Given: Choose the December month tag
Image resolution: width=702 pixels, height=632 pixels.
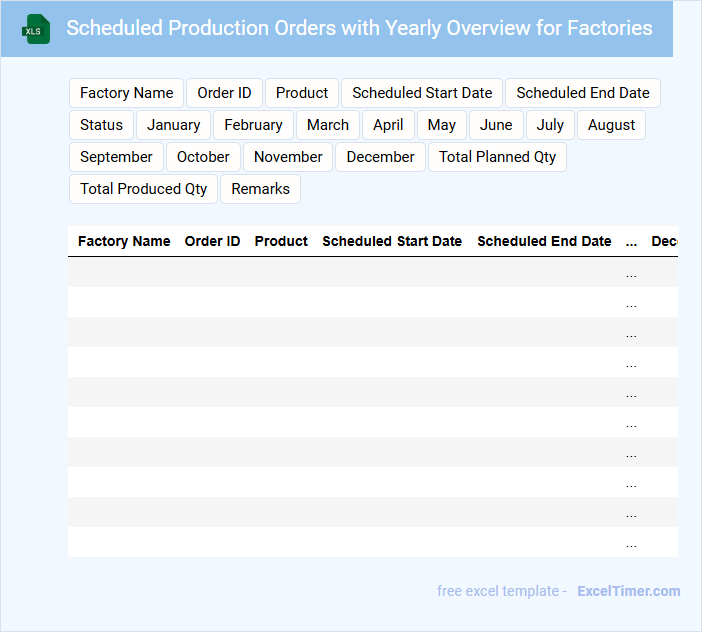Looking at the screenshot, I should [x=380, y=157].
